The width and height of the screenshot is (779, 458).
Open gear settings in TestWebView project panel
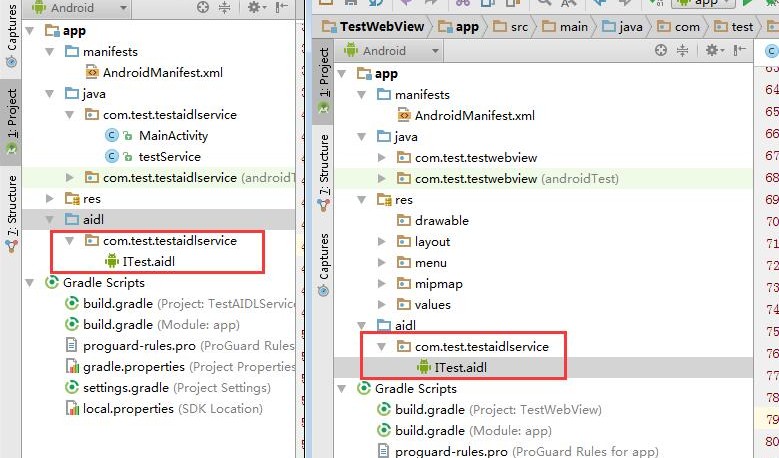(x=715, y=50)
